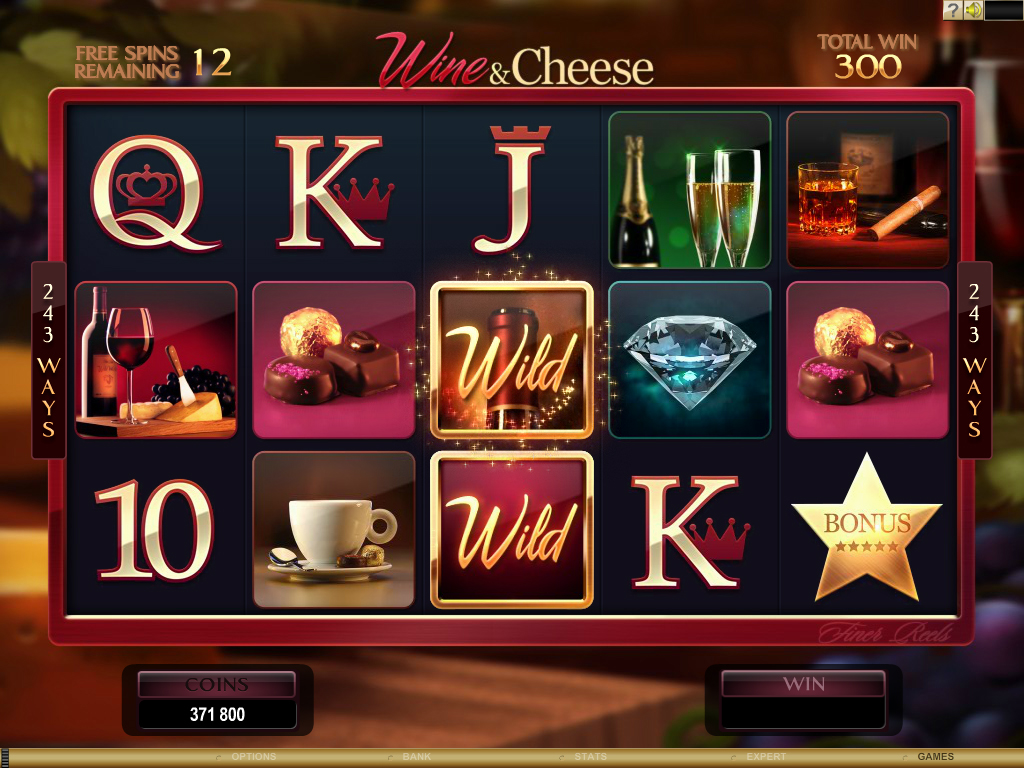Switch to Expert mode
Image resolution: width=1024 pixels, height=768 pixels.
click(x=766, y=756)
